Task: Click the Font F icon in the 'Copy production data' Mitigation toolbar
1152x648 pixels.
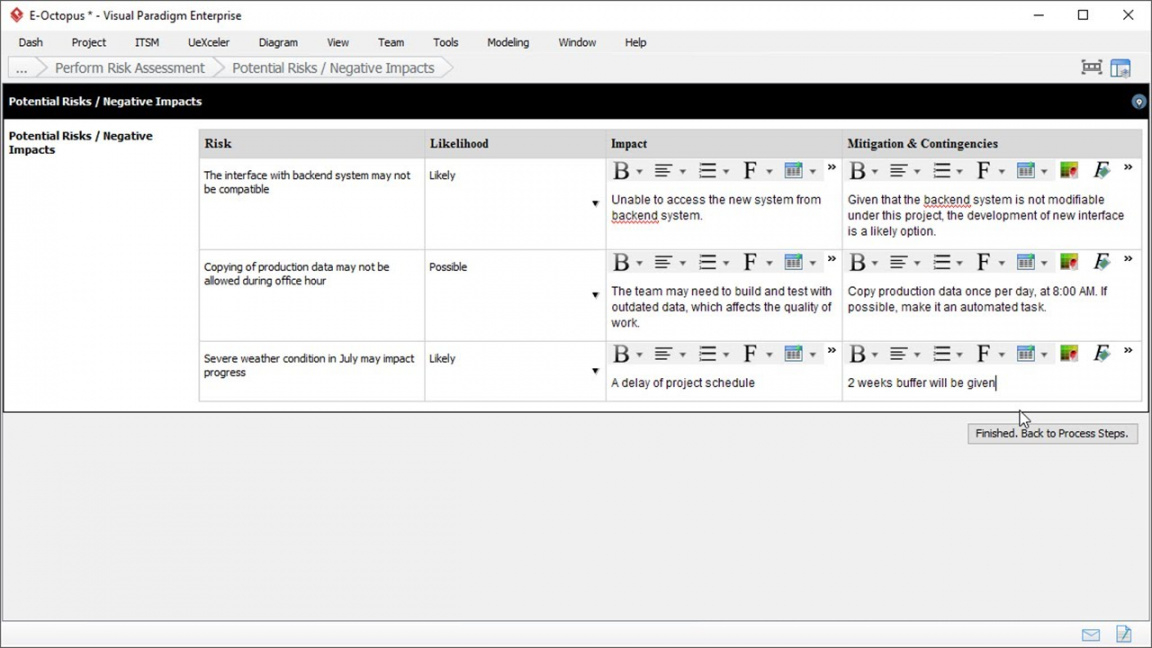Action: [984, 262]
